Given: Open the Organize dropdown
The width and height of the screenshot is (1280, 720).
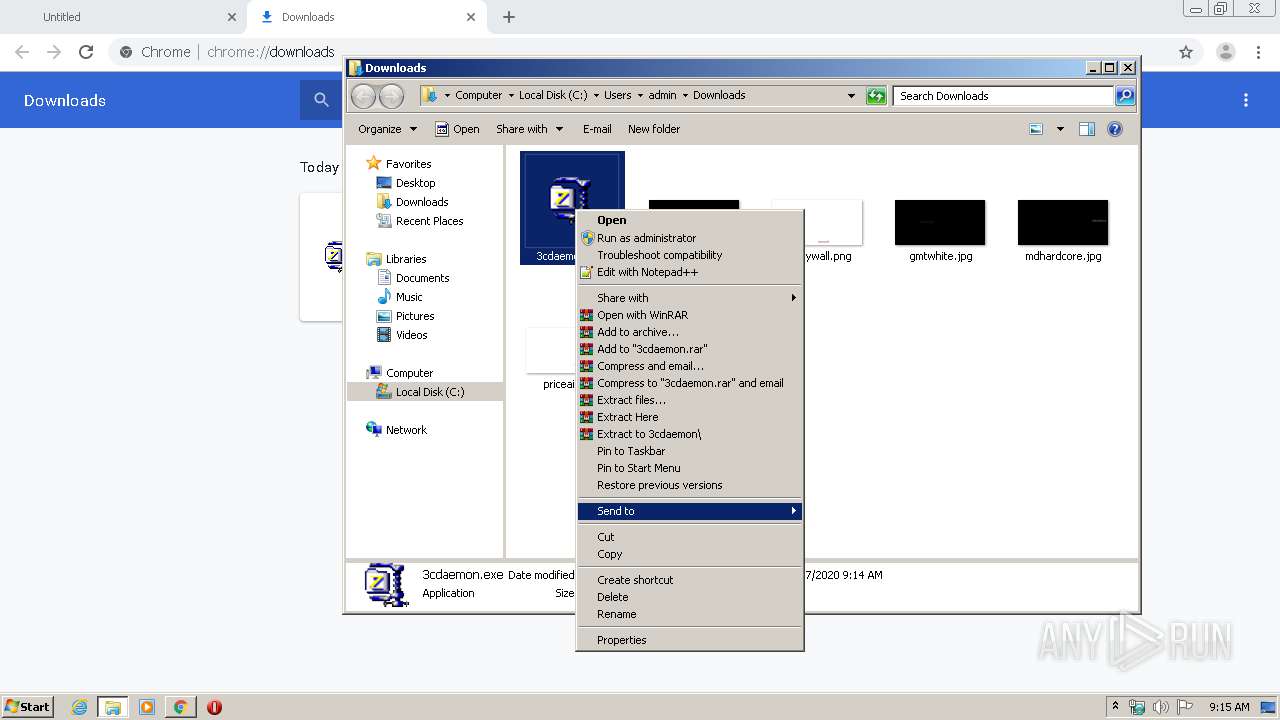Looking at the screenshot, I should point(387,129).
